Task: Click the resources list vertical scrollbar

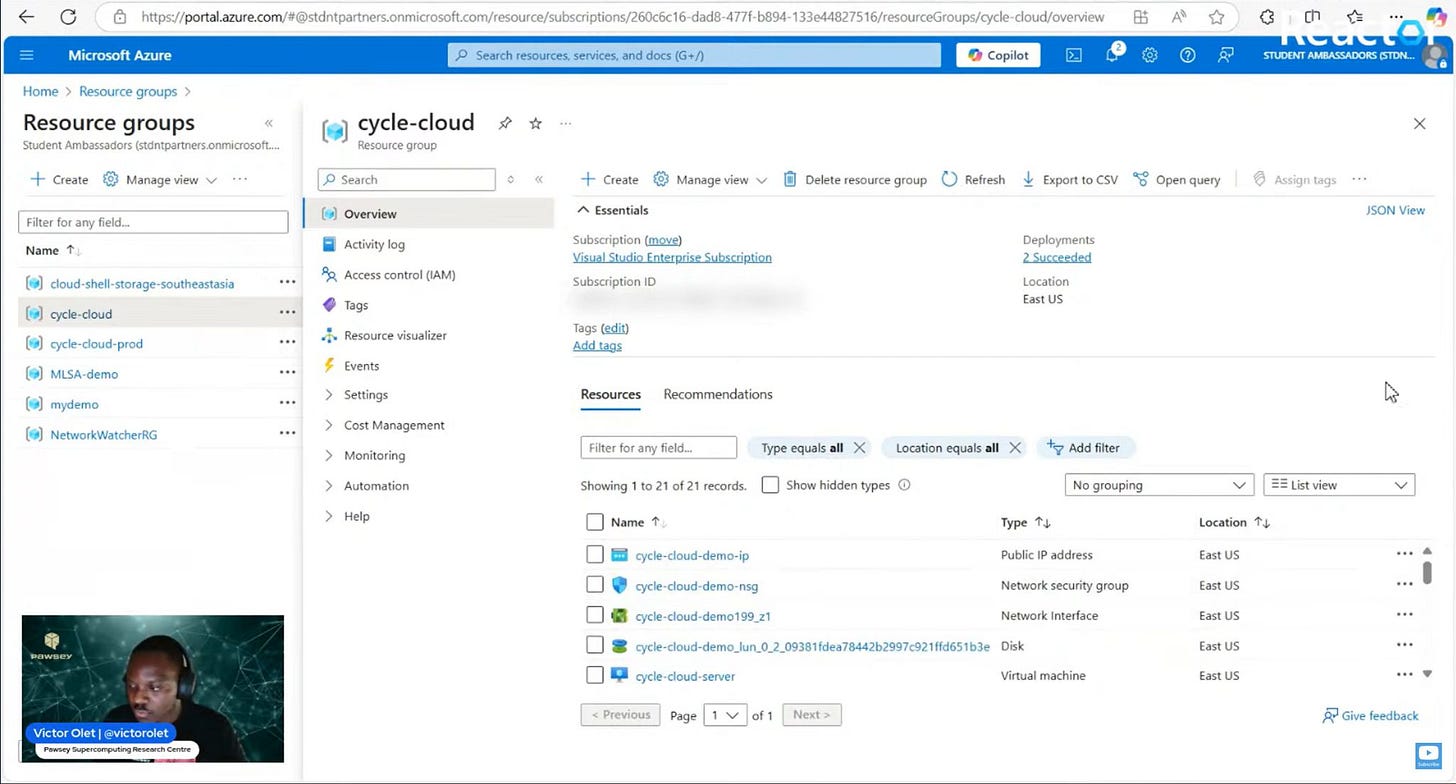Action: pyautogui.click(x=1427, y=572)
